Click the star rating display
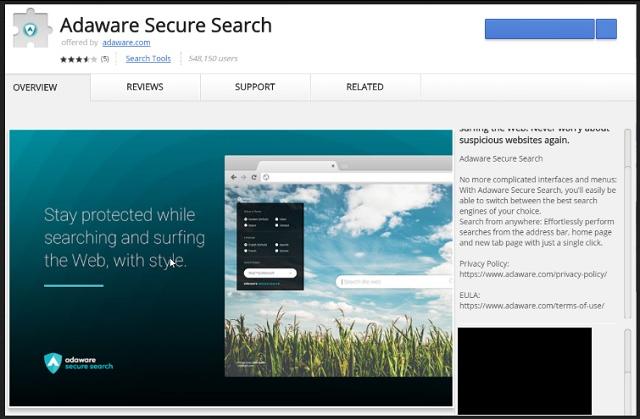The image size is (640, 419). (x=79, y=59)
